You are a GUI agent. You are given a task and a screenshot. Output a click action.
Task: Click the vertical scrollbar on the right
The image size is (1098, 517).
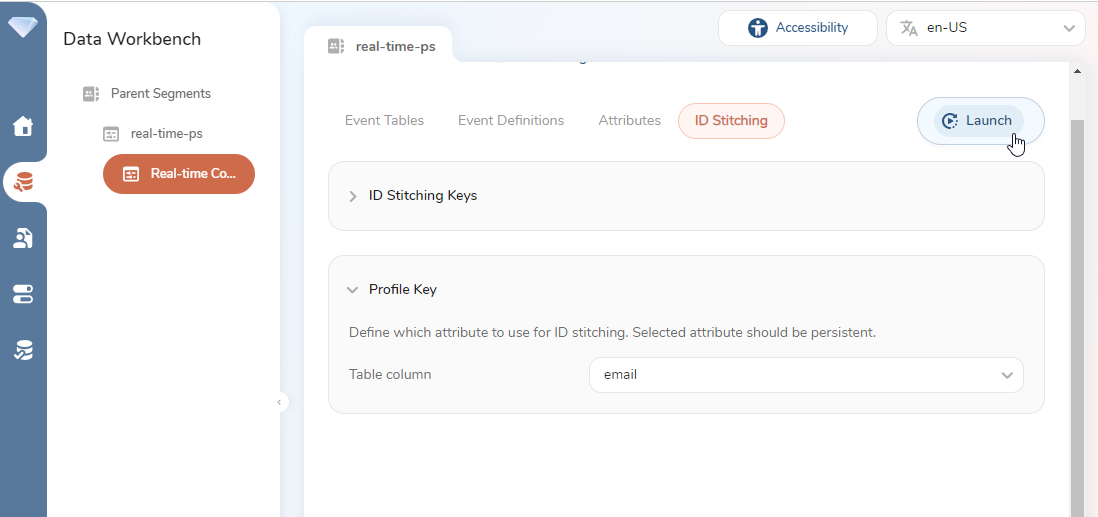1077,300
